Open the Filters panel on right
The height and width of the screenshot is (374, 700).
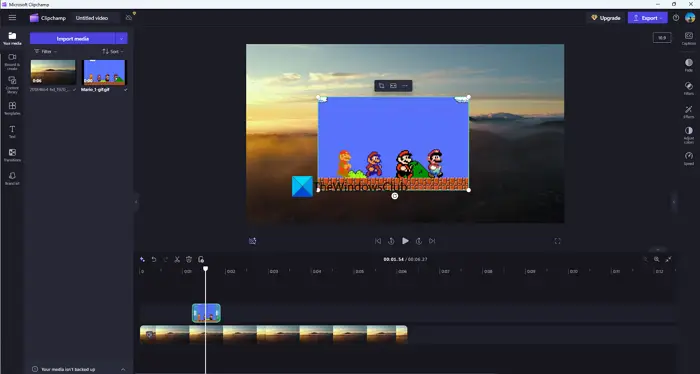click(x=688, y=88)
